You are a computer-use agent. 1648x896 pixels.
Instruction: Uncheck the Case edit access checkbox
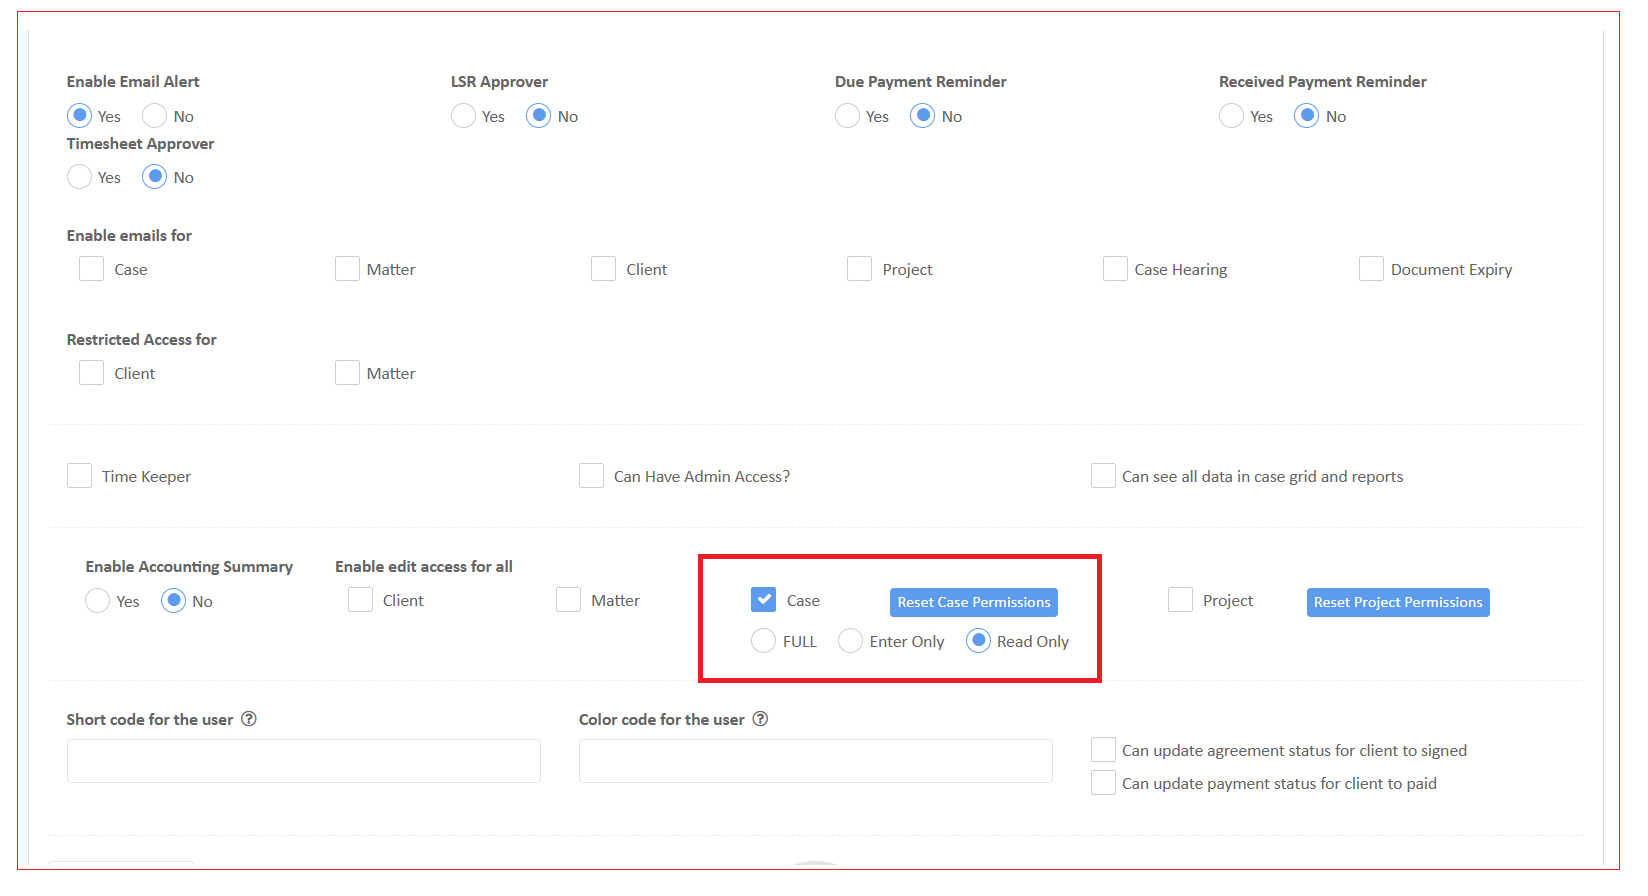coord(764,600)
